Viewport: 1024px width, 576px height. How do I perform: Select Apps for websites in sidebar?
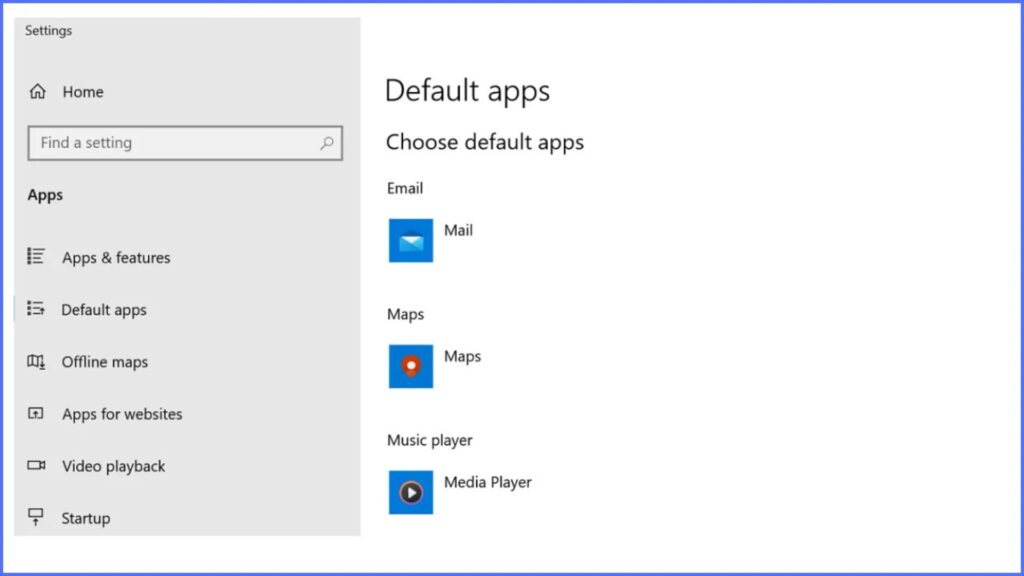[x=122, y=414]
